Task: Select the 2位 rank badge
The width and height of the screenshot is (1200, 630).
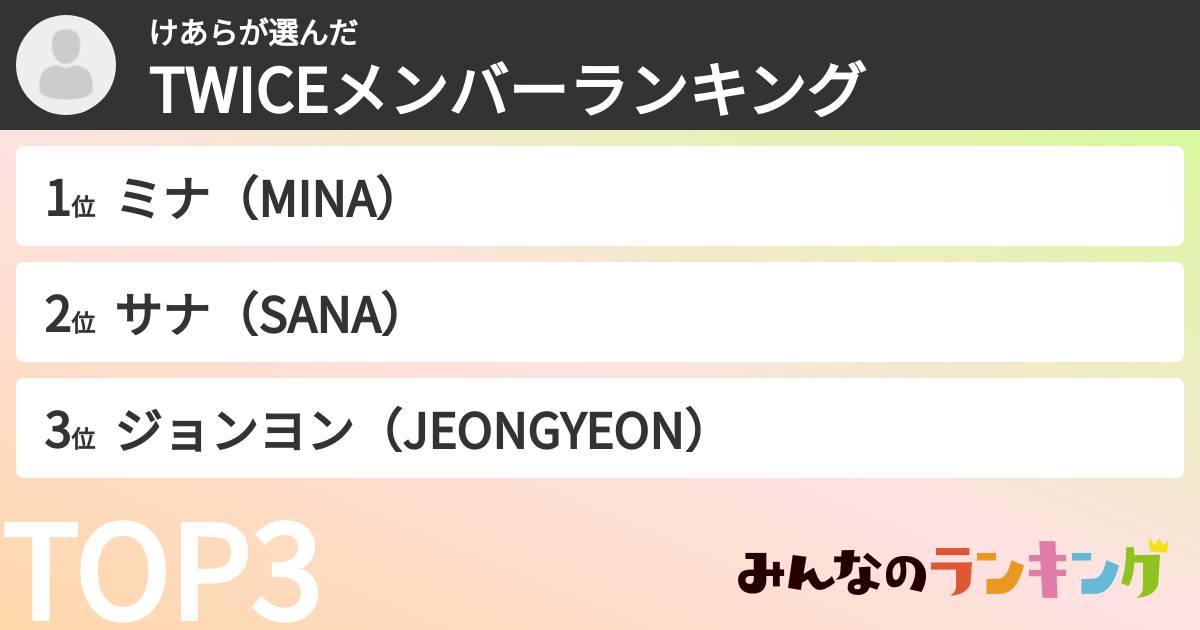Action: 69,318
